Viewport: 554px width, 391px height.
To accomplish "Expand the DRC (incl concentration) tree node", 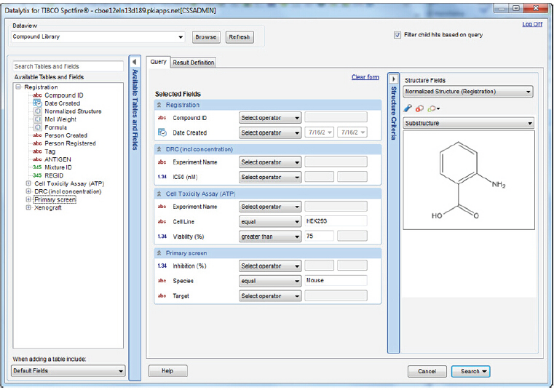I will [29, 191].
